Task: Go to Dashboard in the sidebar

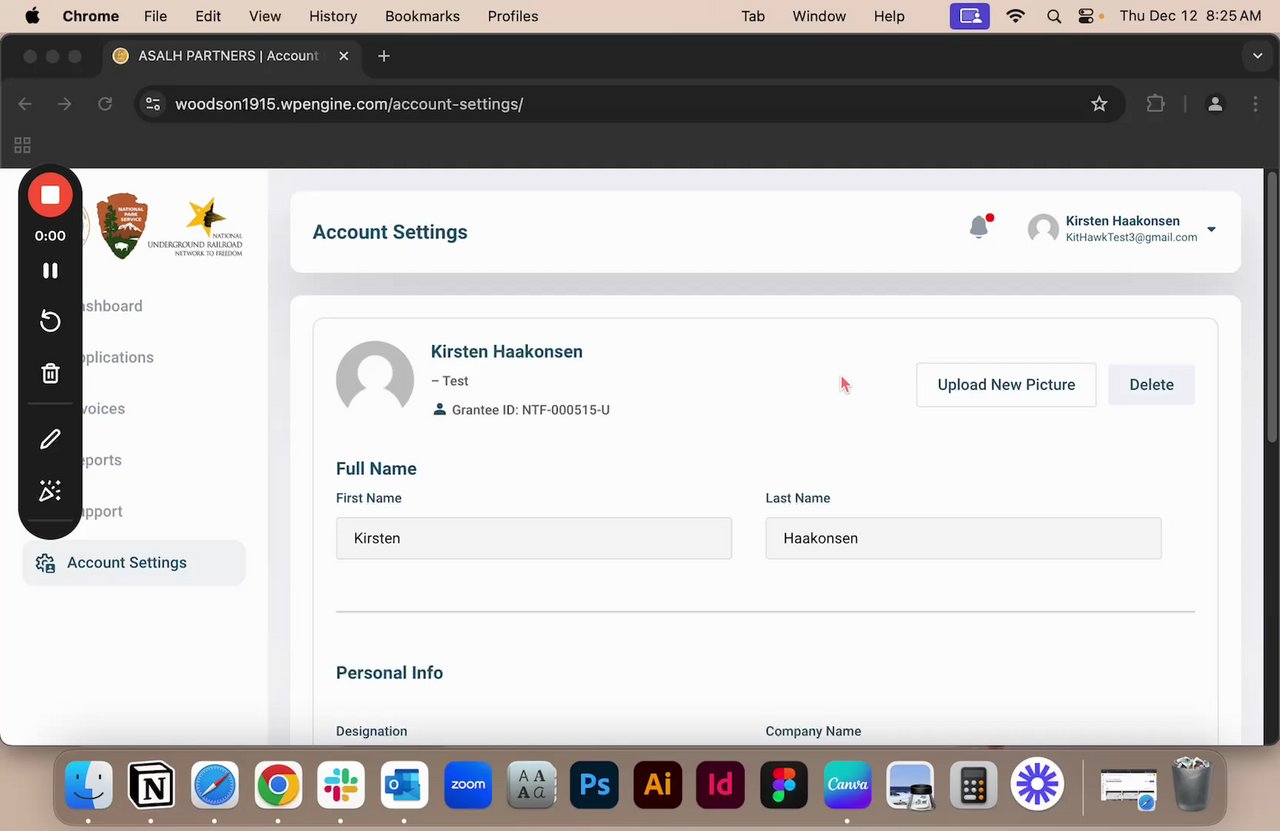Action: click(112, 306)
